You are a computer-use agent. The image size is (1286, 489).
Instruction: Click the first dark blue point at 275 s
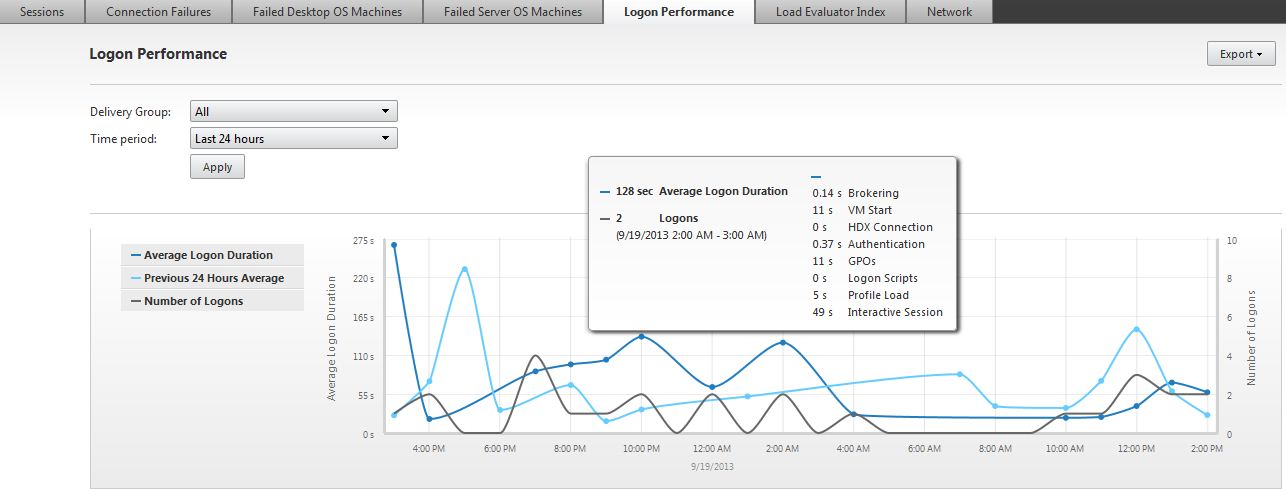394,244
